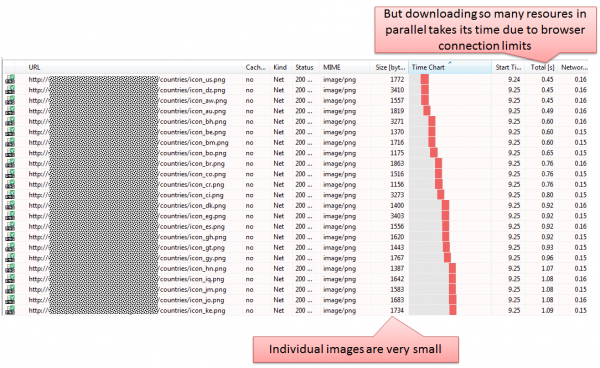Click the red time chart bar for icon_ke.png
Screen dimensions: 600x368
[453, 311]
